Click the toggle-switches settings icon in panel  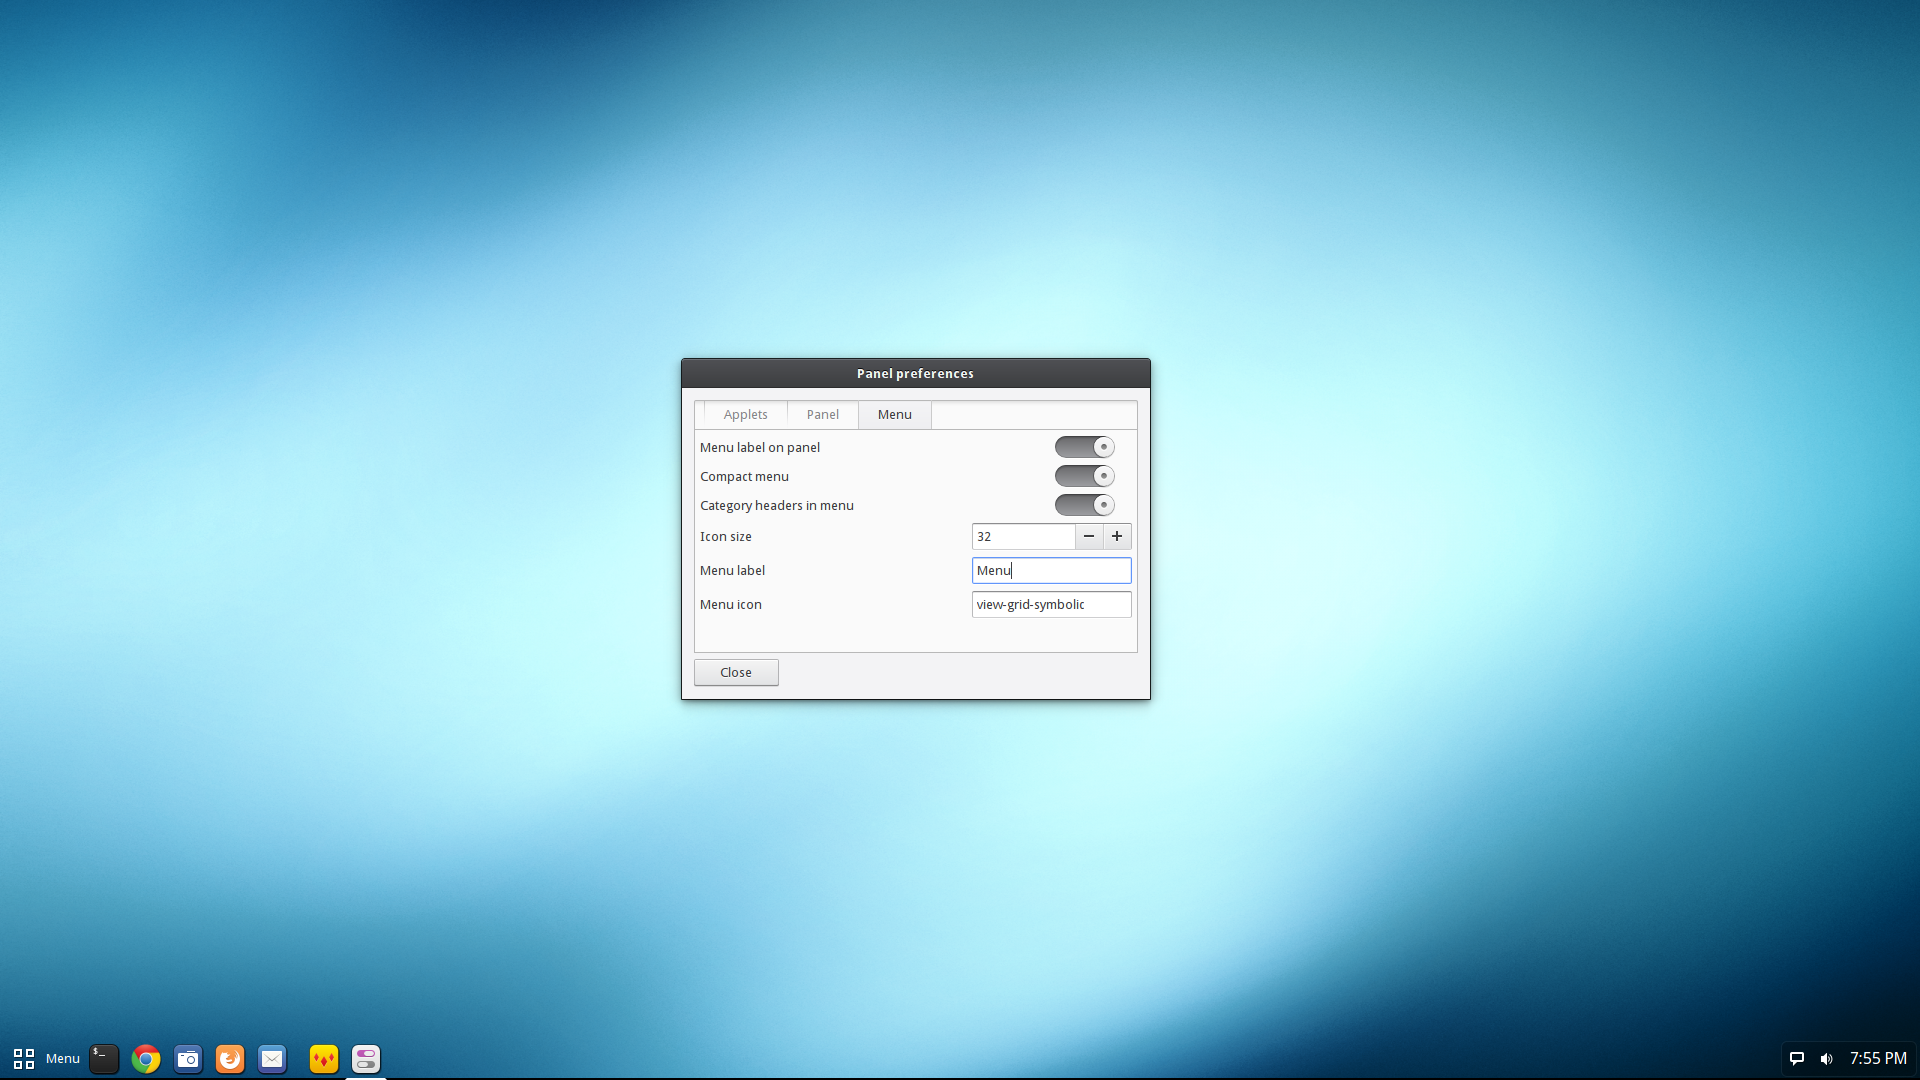pyautogui.click(x=366, y=1058)
